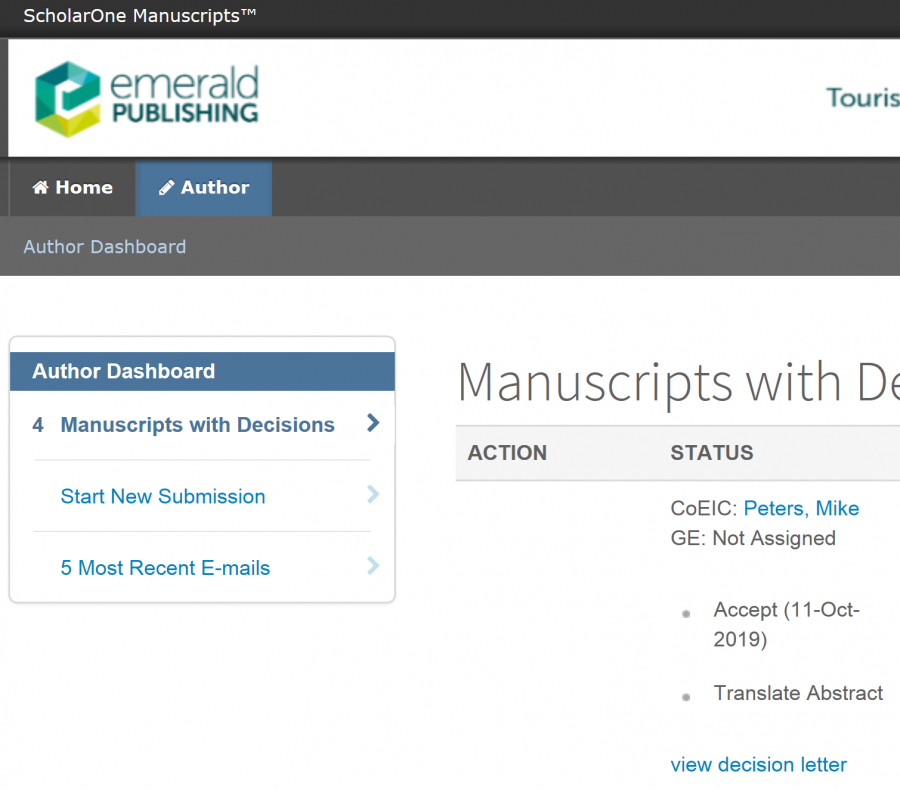Image resolution: width=900 pixels, height=790 pixels.
Task: Switch to the Author tab
Action: pyautogui.click(x=204, y=188)
